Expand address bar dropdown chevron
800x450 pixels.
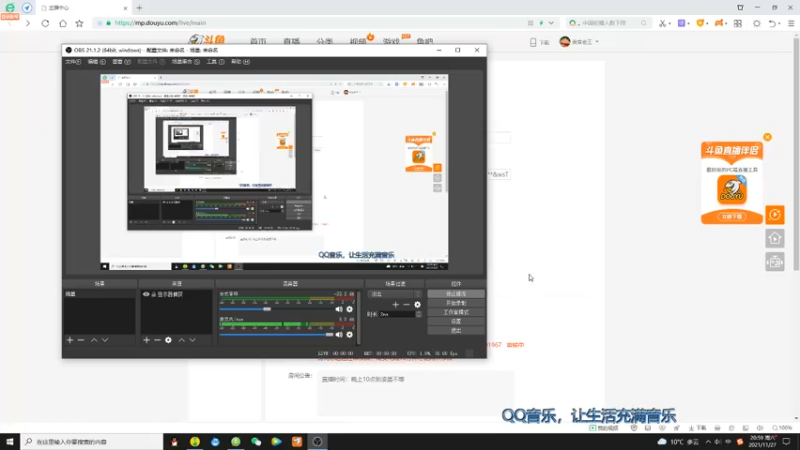[551, 23]
